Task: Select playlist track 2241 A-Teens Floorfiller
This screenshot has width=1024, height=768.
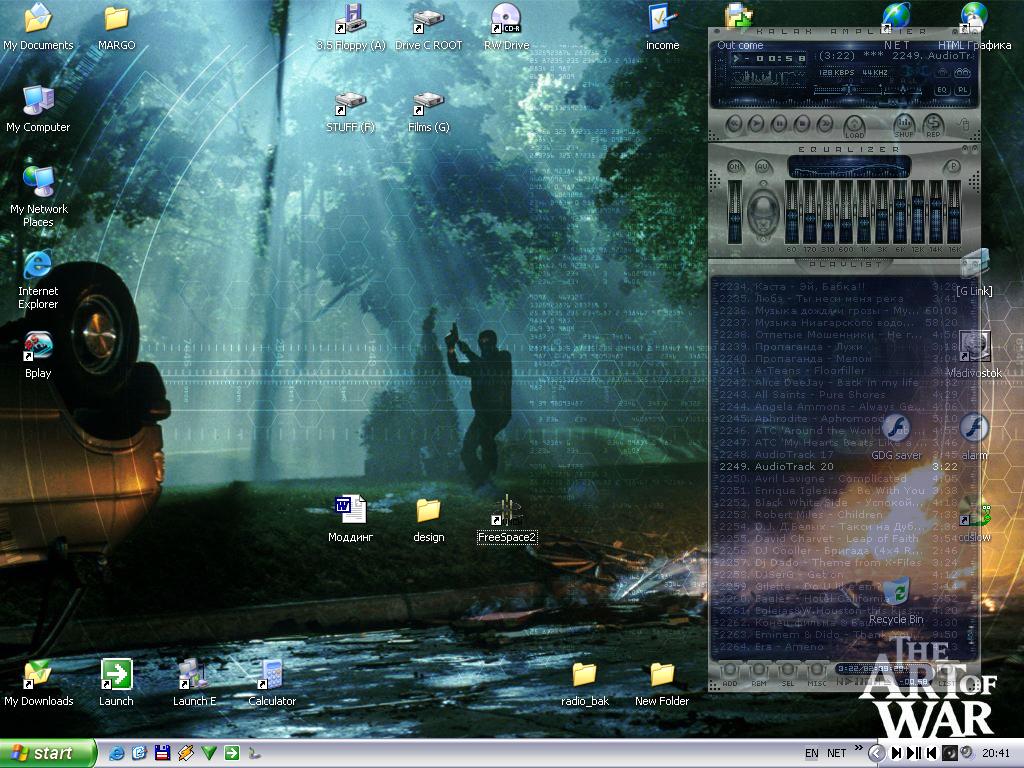Action: (839, 370)
